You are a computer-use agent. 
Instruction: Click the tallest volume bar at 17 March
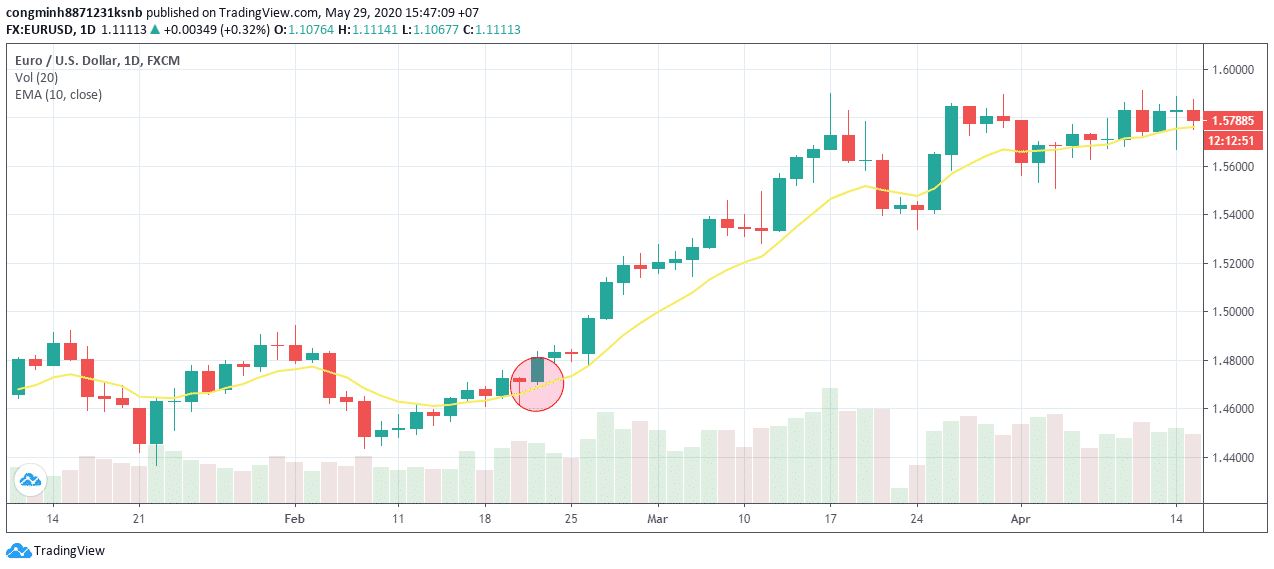click(x=830, y=445)
